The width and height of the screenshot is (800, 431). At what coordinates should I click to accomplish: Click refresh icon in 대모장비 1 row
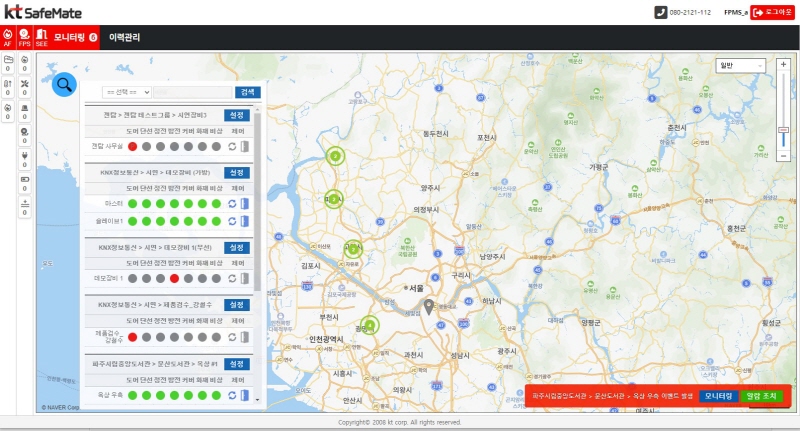click(x=232, y=278)
